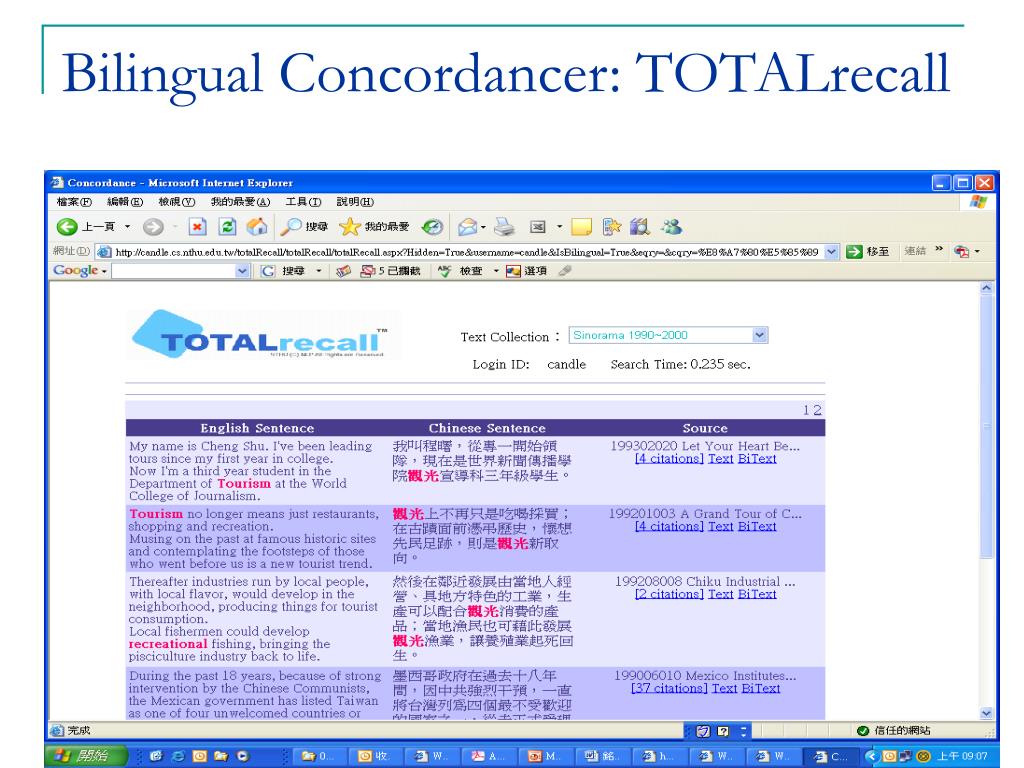Click the Text link in Mexico Institutes row
Screen dimensions: 1024x768
coord(724,688)
